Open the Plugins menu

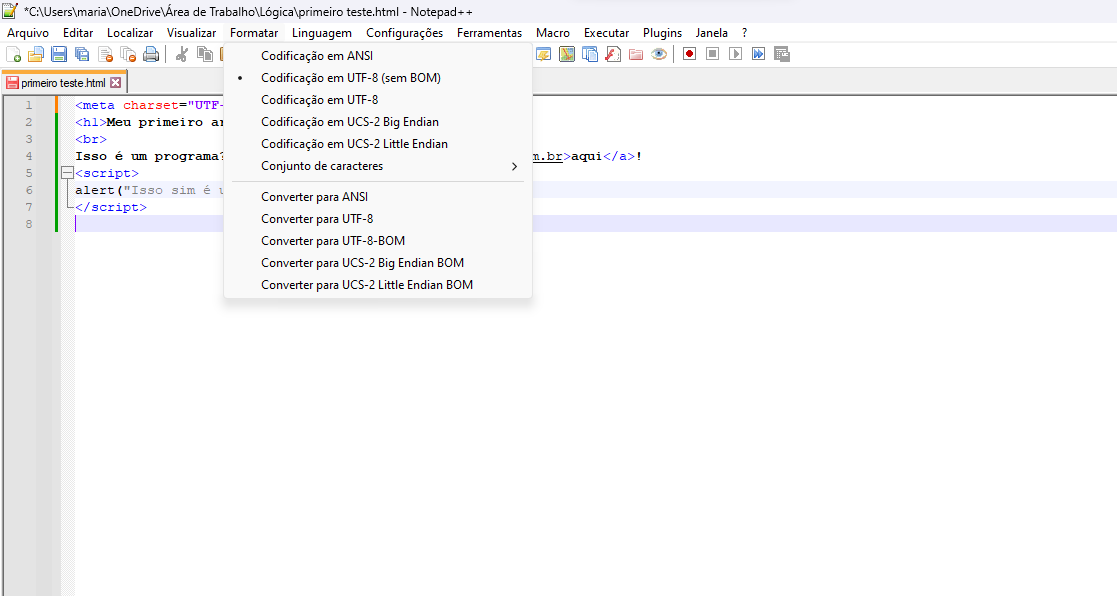coord(663,33)
